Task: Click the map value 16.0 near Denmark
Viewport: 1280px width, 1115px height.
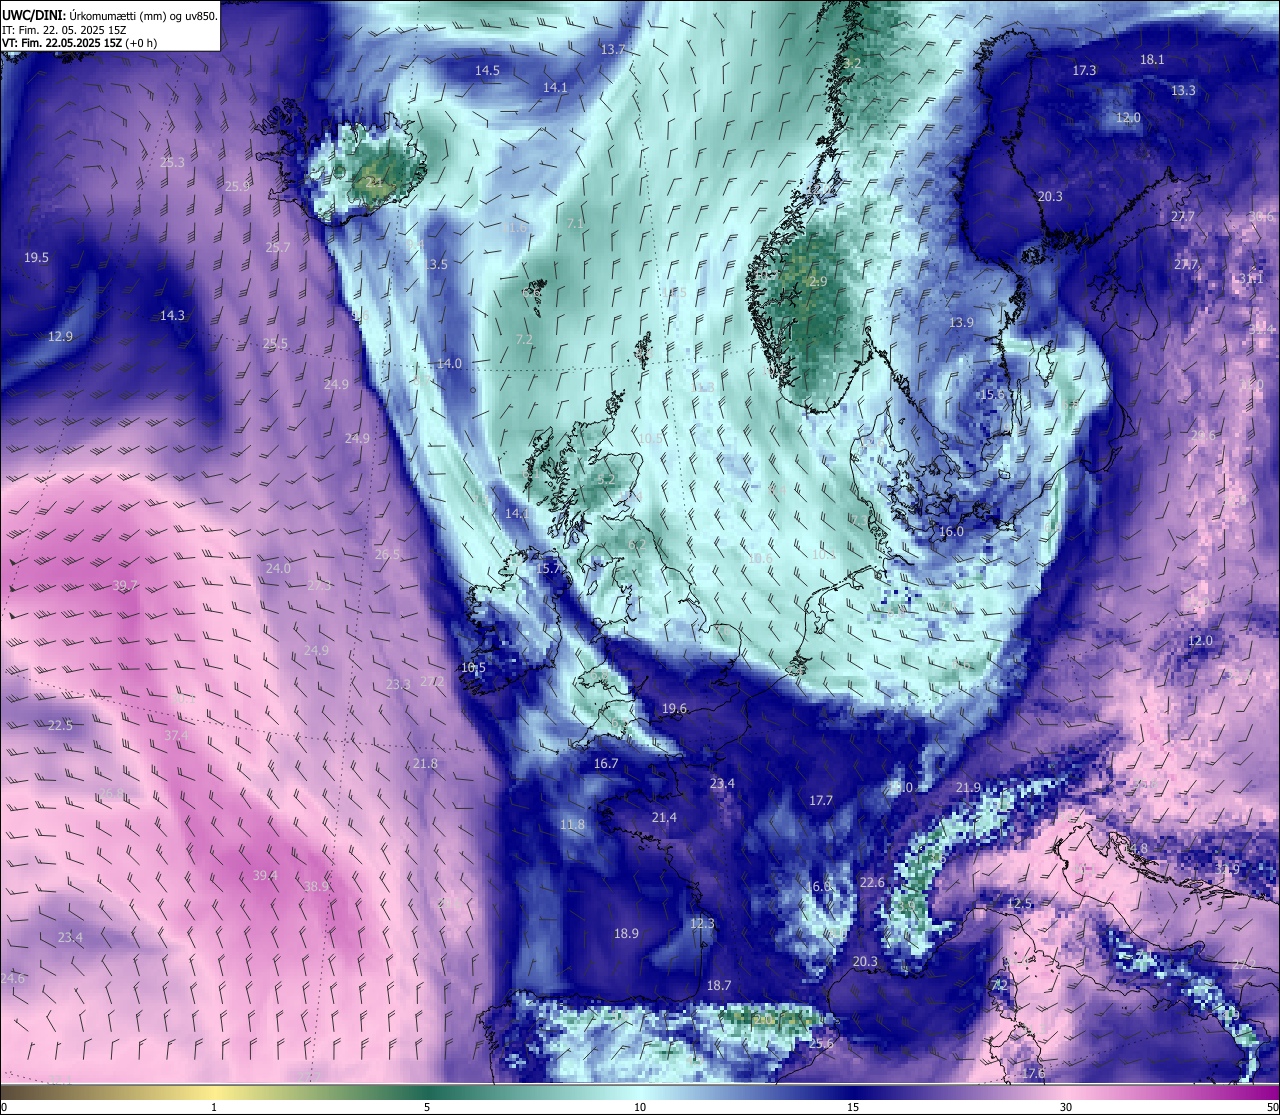Action: pyautogui.click(x=951, y=532)
